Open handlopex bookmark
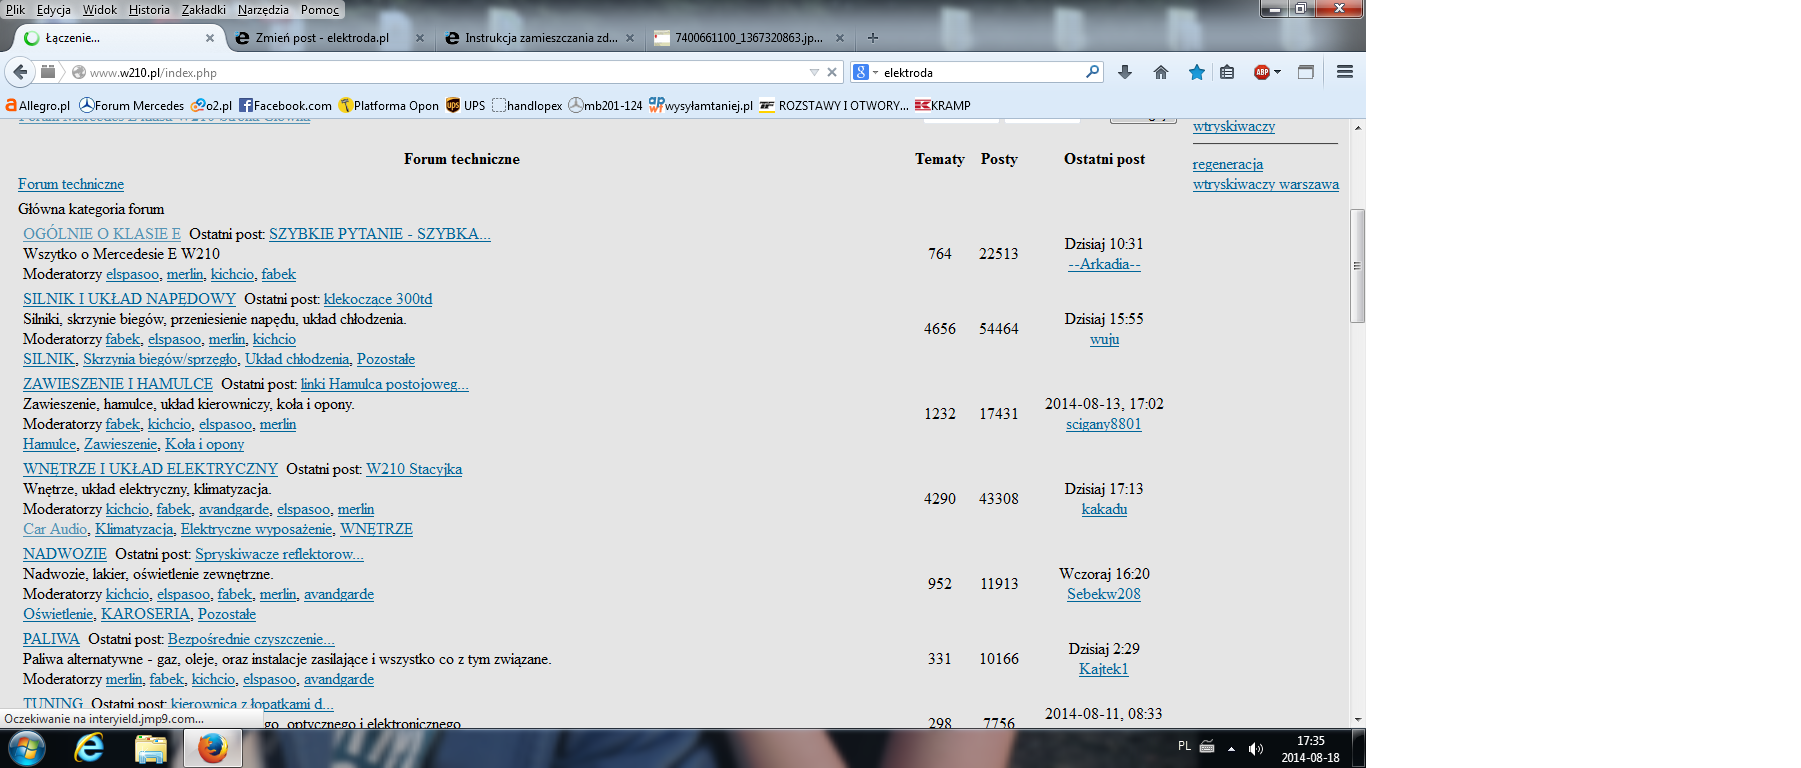 (527, 105)
